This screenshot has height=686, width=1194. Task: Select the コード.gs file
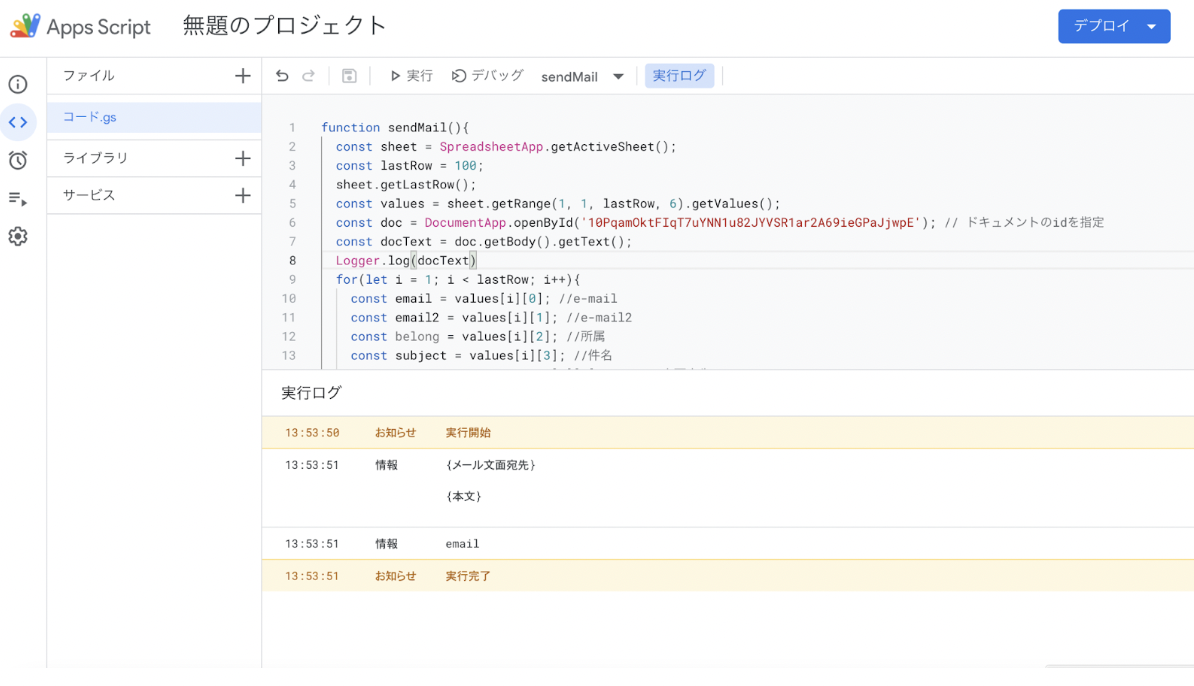[x=90, y=117]
